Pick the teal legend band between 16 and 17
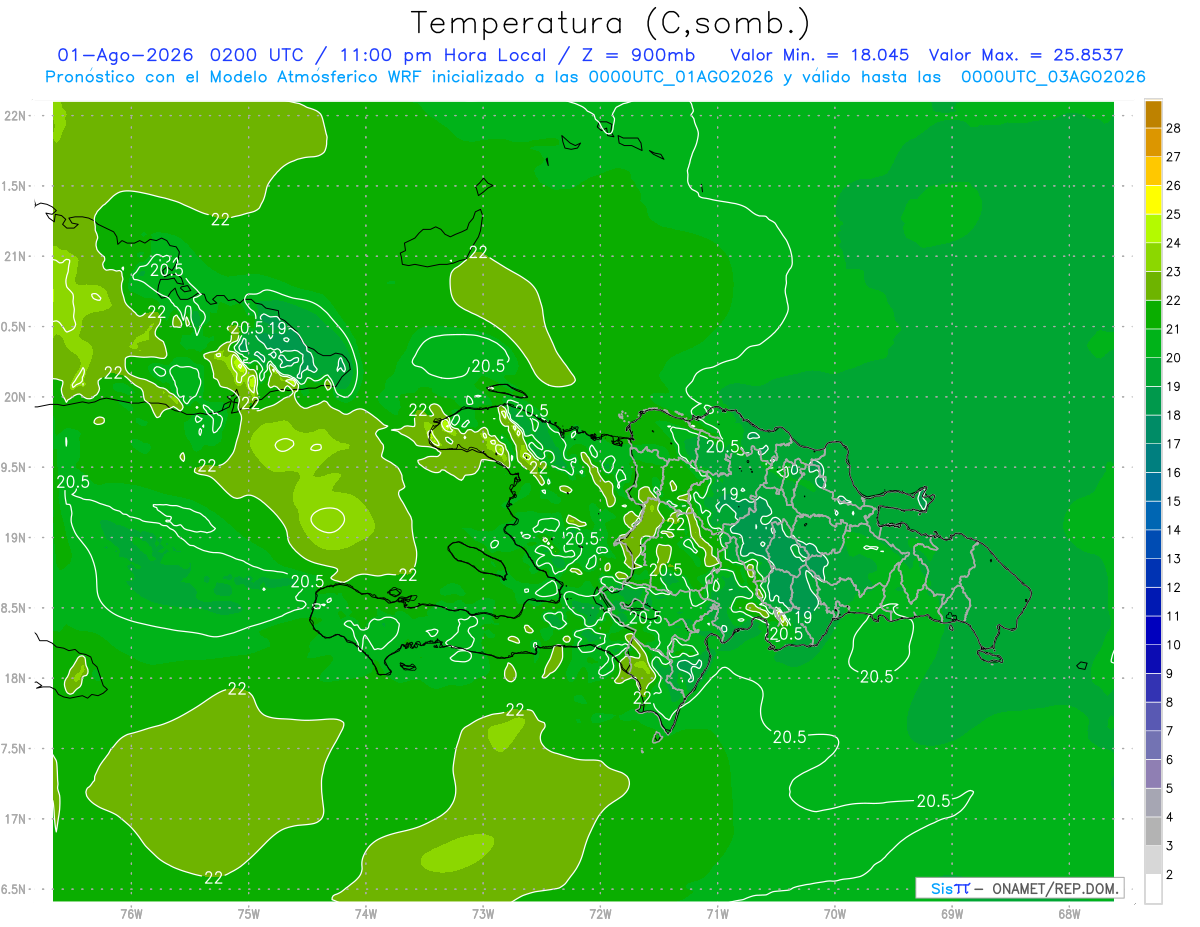 pyautogui.click(x=1154, y=459)
